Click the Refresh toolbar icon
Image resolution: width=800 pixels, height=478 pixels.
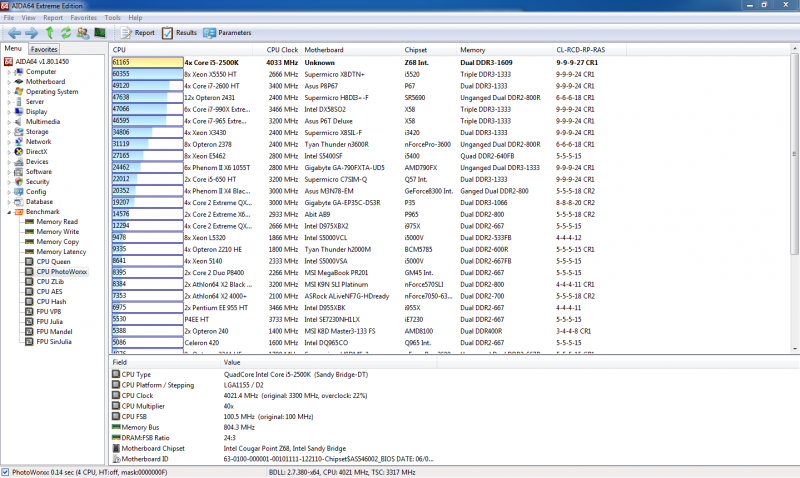(66, 33)
